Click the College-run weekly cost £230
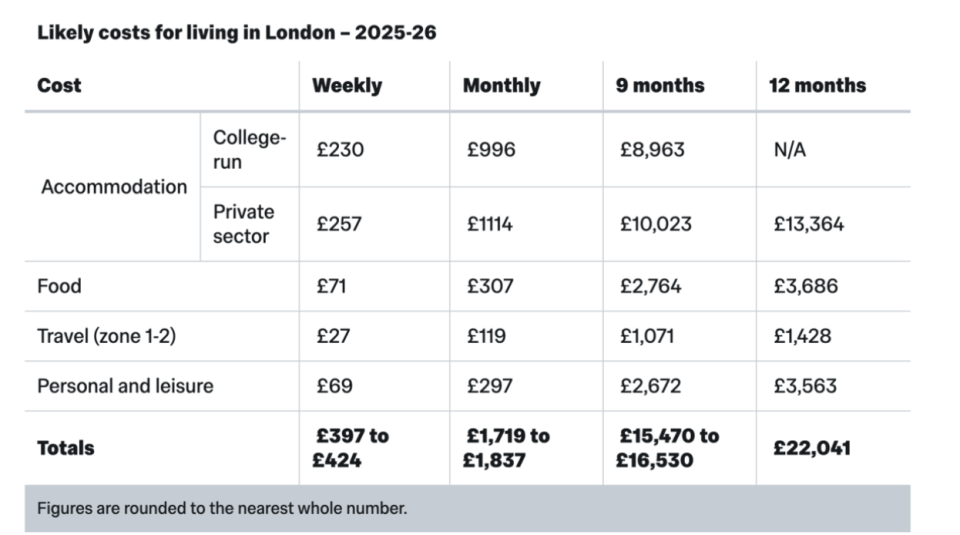This screenshot has height=535, width=960. coord(340,150)
